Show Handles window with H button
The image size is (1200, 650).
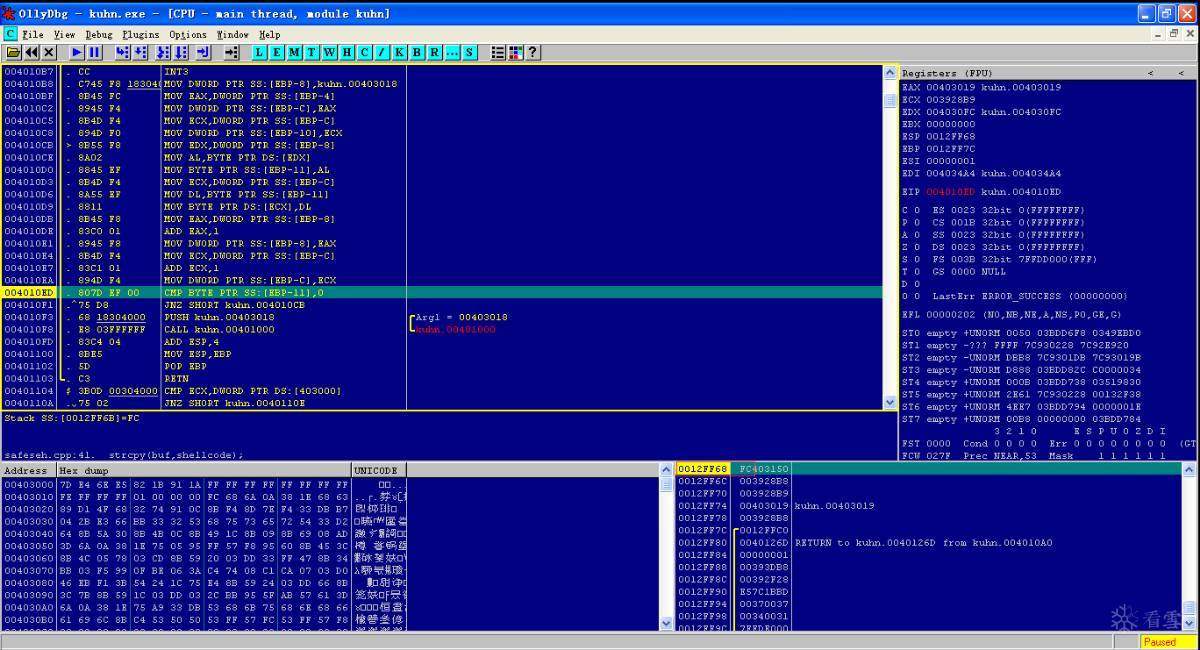coord(347,52)
